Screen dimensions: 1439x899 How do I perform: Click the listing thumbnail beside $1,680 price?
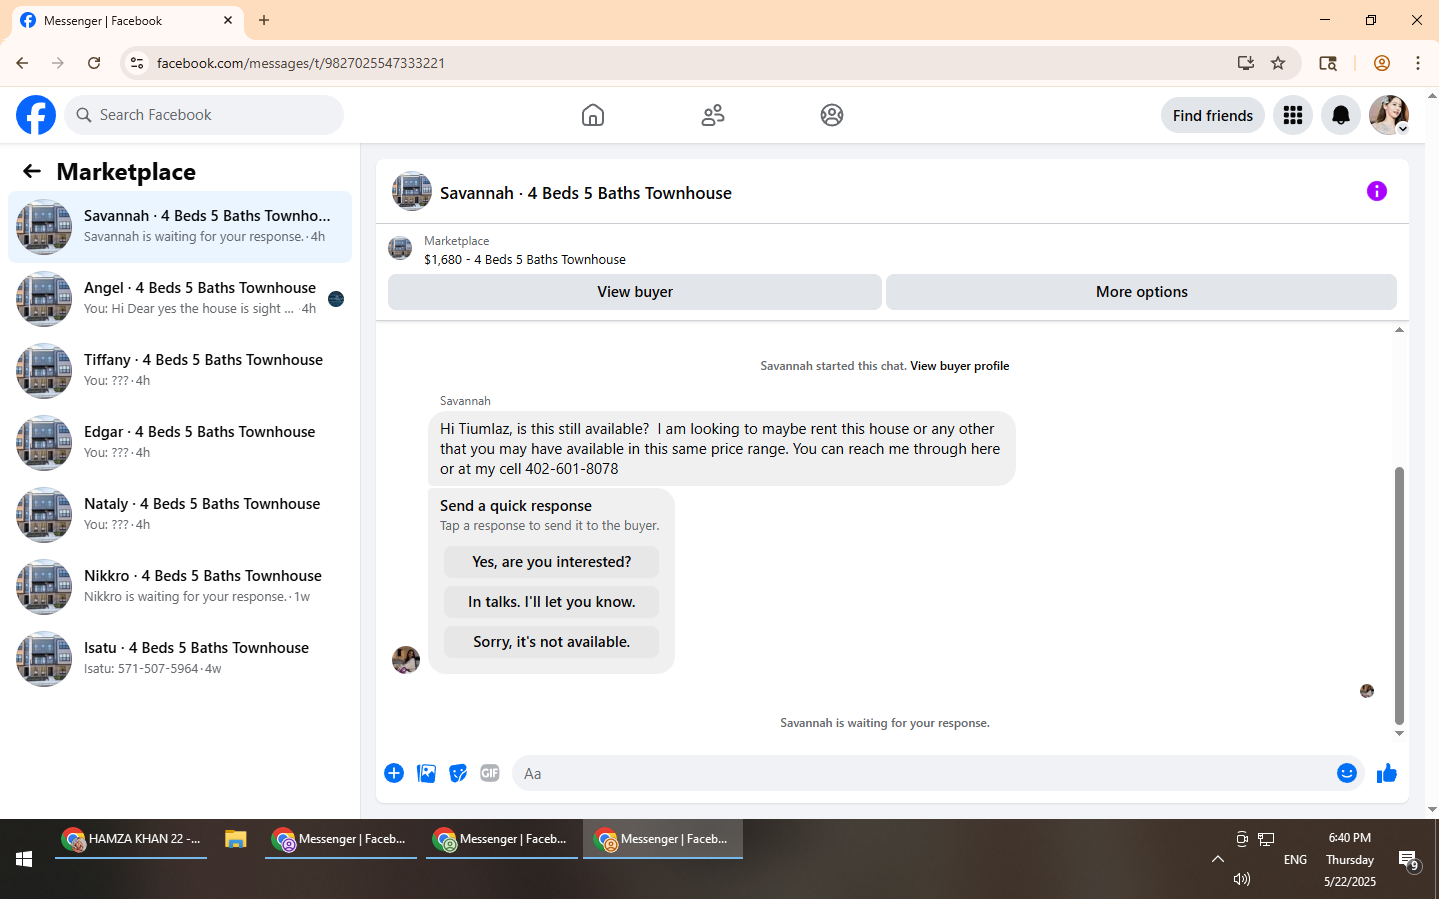coord(400,248)
